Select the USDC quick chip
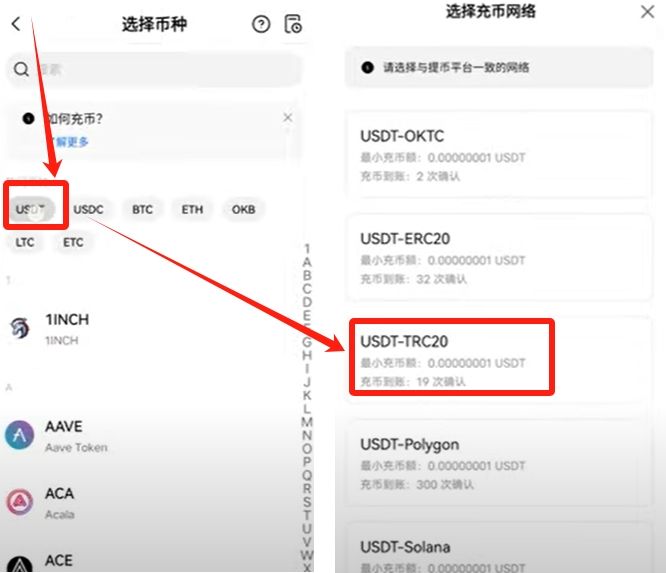The width and height of the screenshot is (666, 573). tap(88, 210)
